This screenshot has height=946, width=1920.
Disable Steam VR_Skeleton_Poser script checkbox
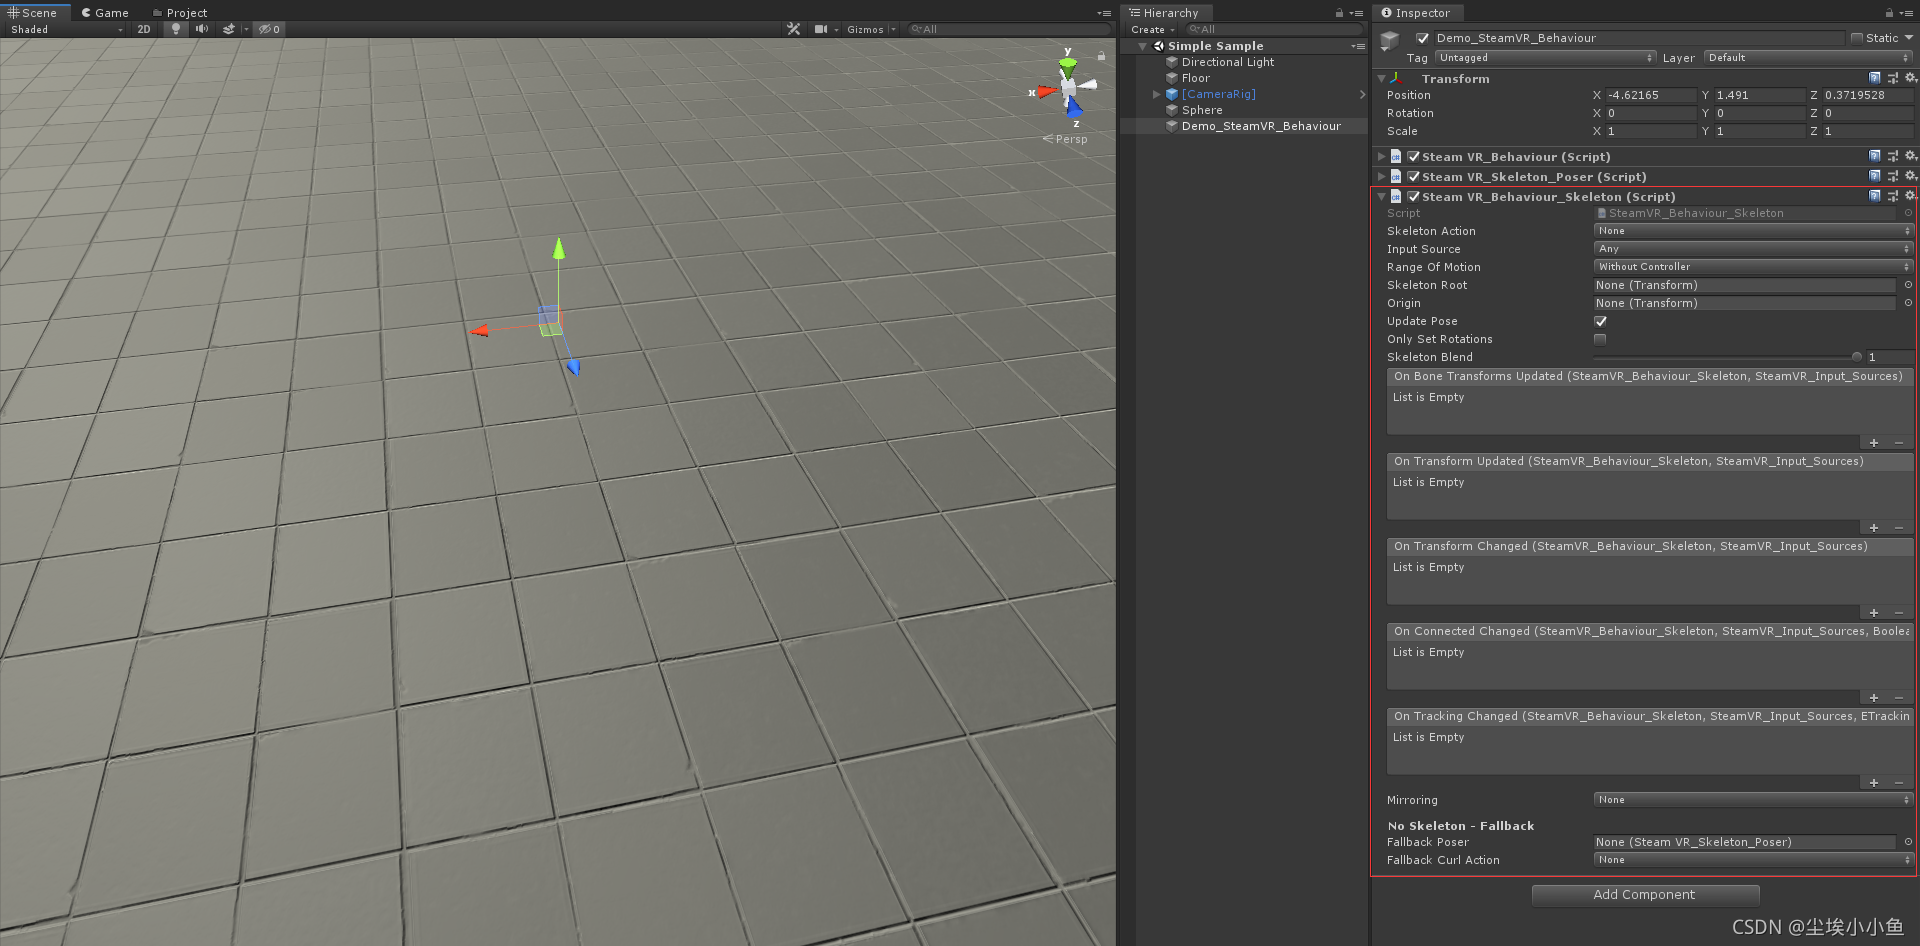click(x=1414, y=176)
